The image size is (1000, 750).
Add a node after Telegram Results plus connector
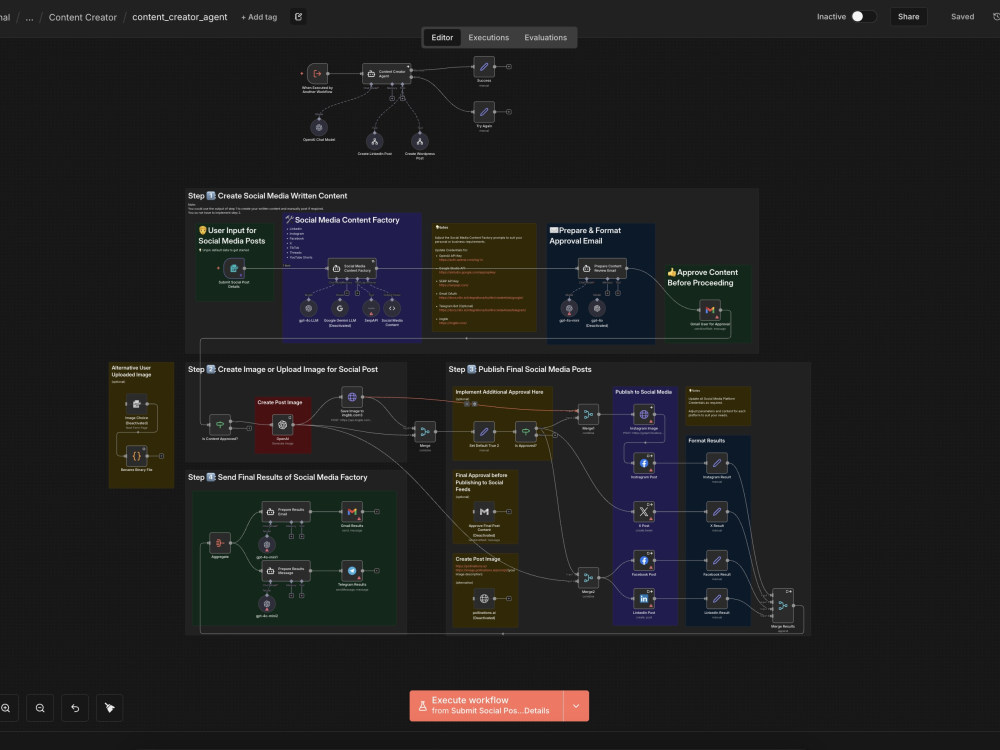377,571
